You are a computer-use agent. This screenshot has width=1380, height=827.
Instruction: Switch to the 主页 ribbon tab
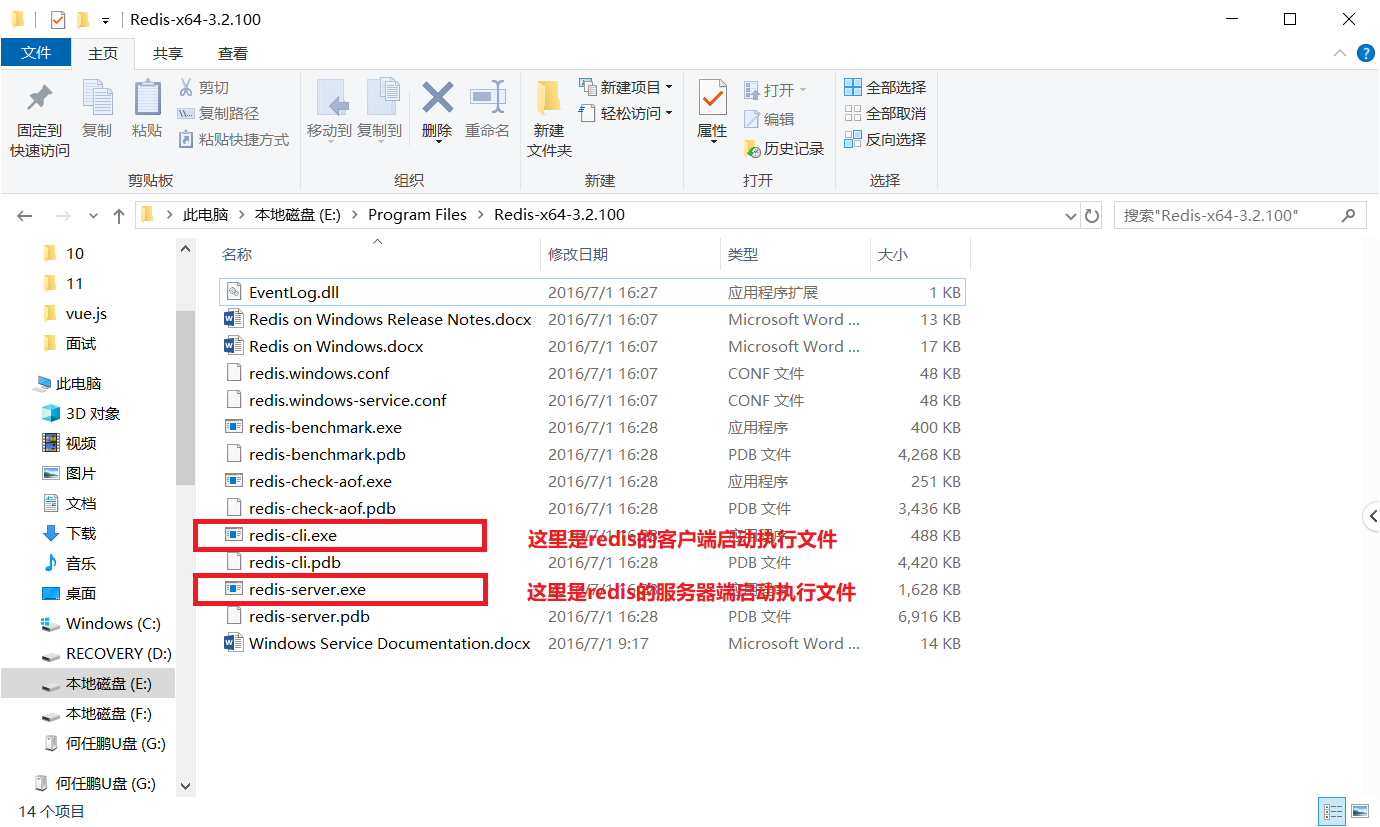pyautogui.click(x=103, y=53)
